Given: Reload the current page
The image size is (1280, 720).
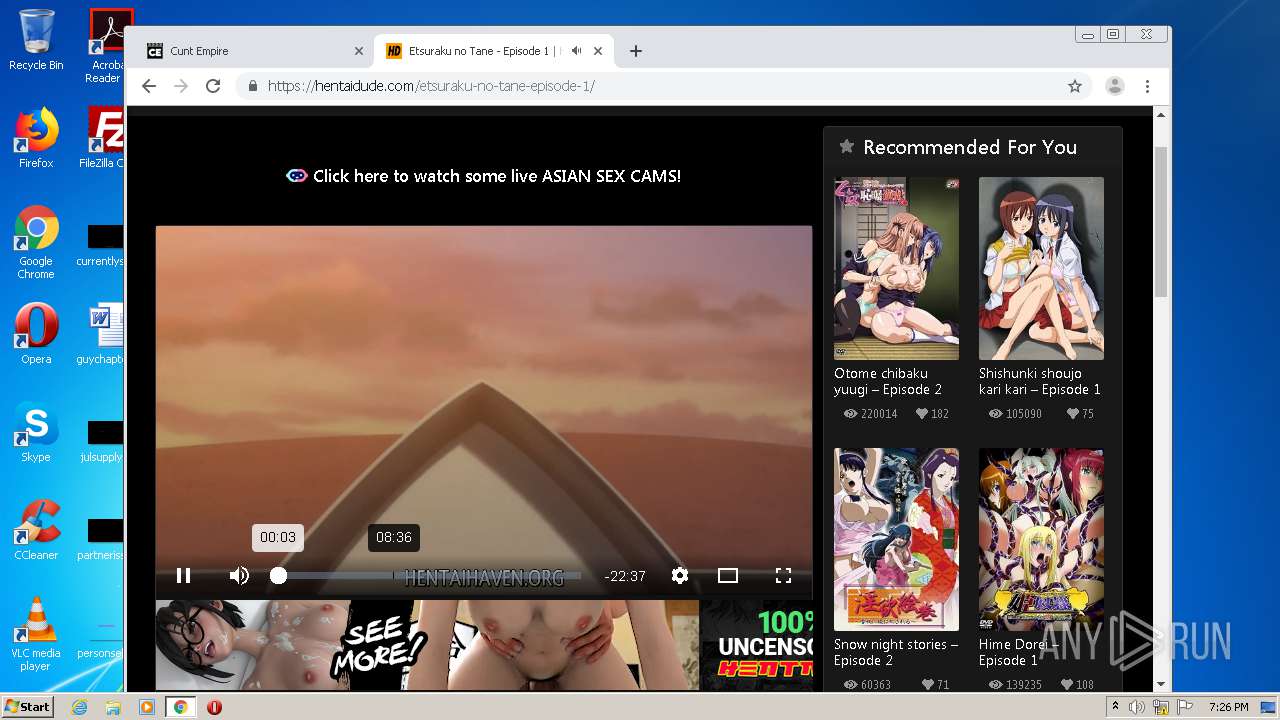Looking at the screenshot, I should pyautogui.click(x=213, y=86).
